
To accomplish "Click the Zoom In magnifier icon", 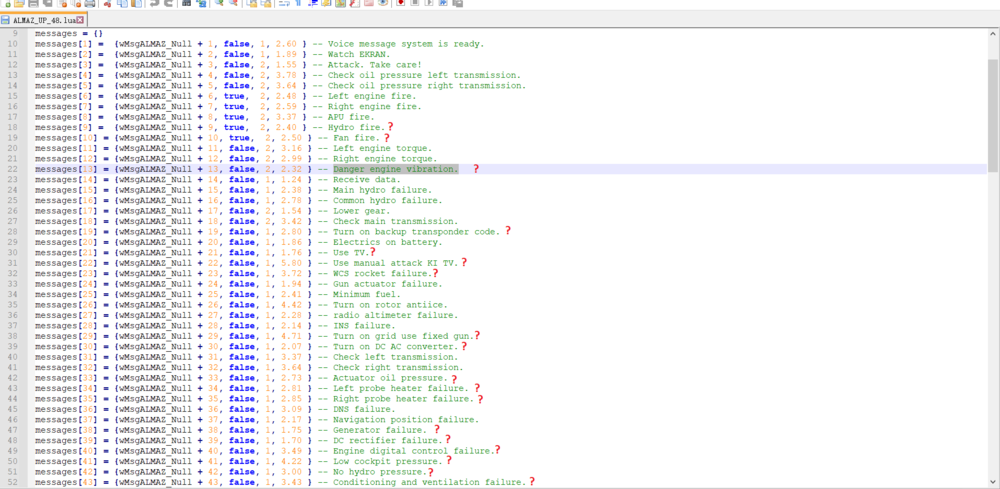I will [x=219, y=3].
